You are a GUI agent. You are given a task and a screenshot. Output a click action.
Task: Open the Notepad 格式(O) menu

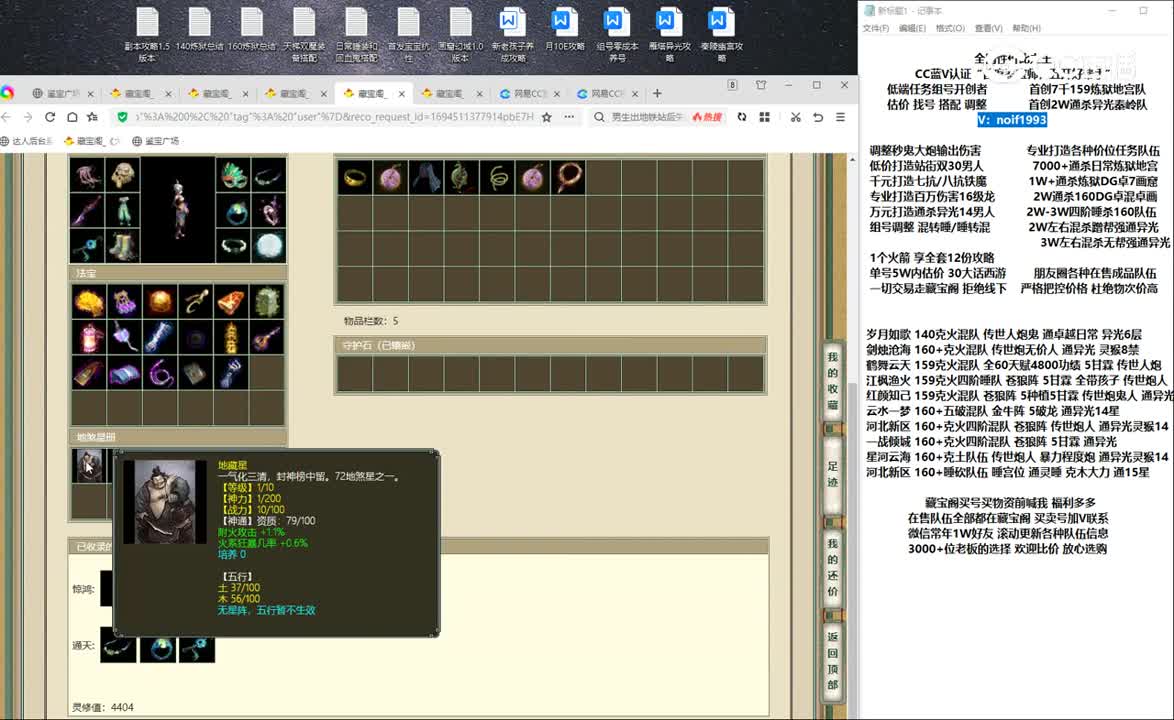coord(950,28)
